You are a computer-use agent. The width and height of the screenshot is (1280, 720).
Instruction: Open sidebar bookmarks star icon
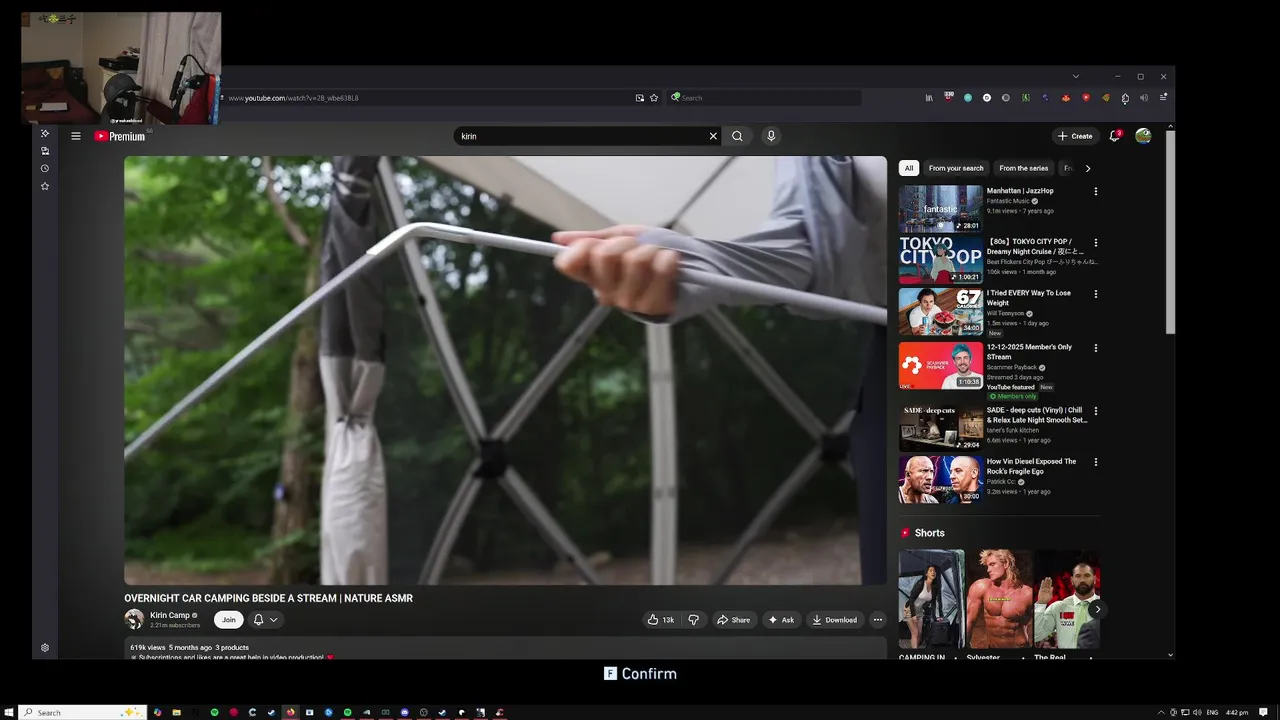pyautogui.click(x=45, y=186)
